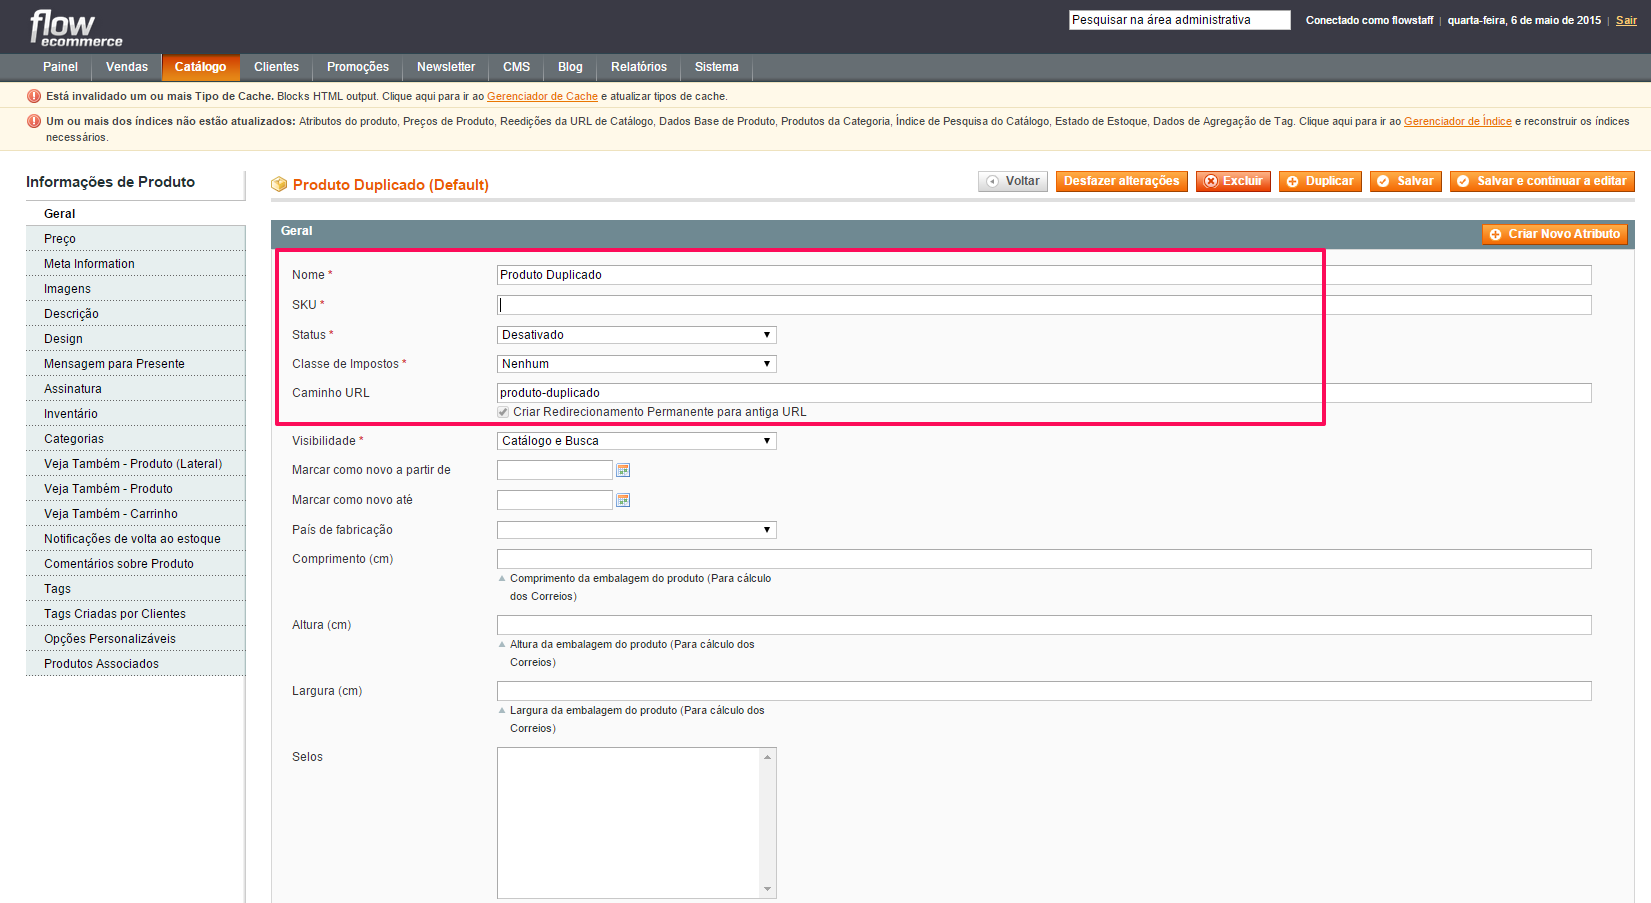Click the Sair logout link
Screen dimensions: 1651x903
point(1626,20)
